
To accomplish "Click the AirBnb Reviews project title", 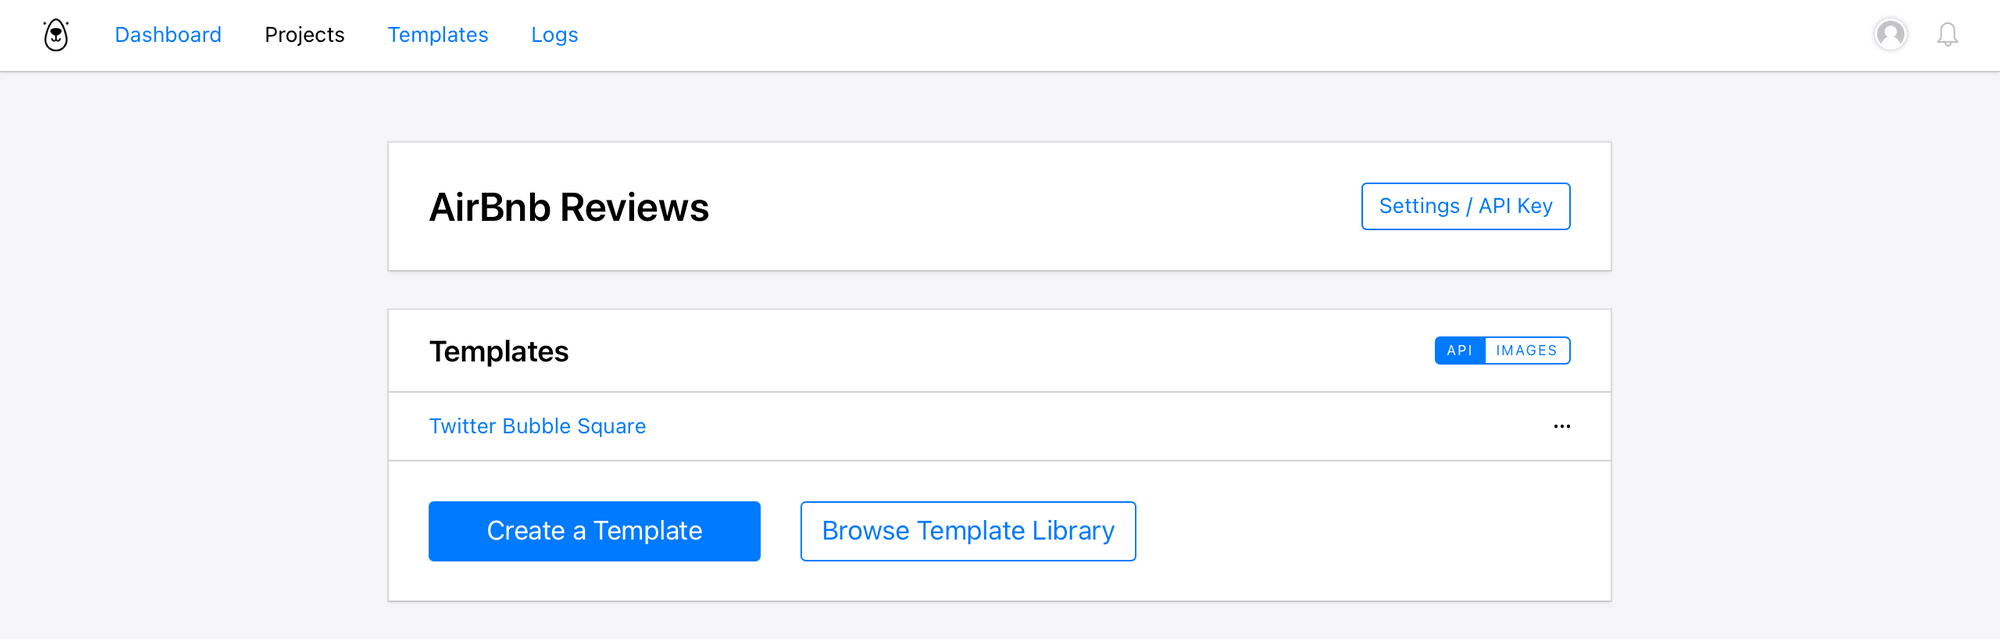I will [569, 207].
